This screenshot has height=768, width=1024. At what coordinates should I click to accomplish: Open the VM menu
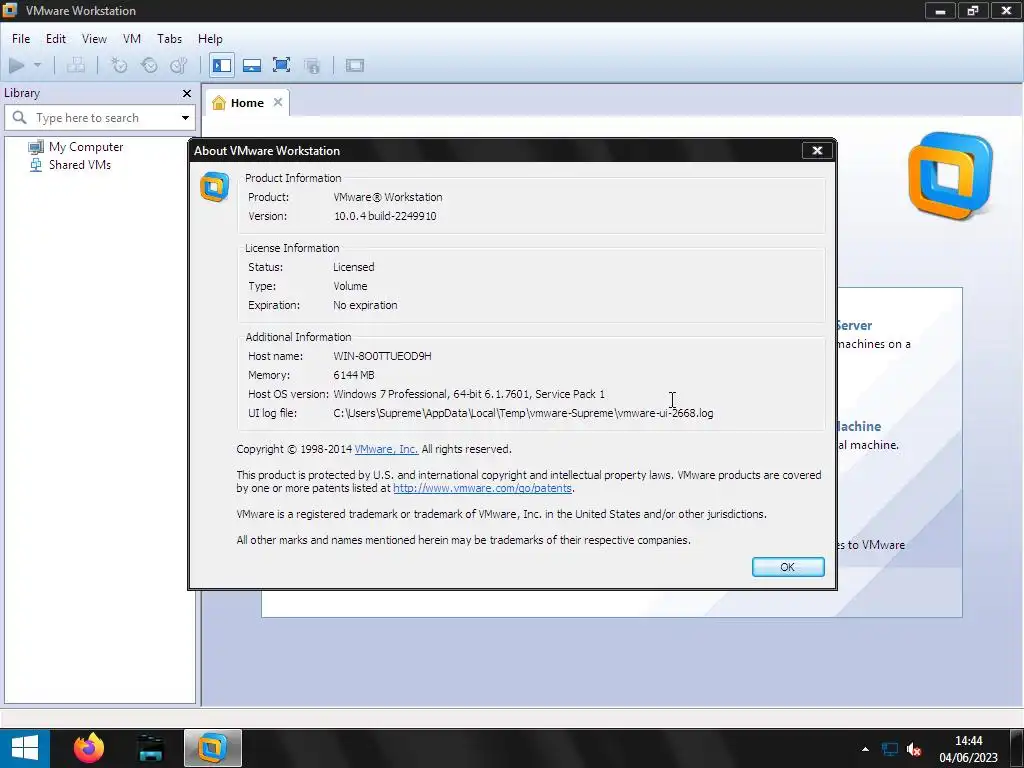132,39
